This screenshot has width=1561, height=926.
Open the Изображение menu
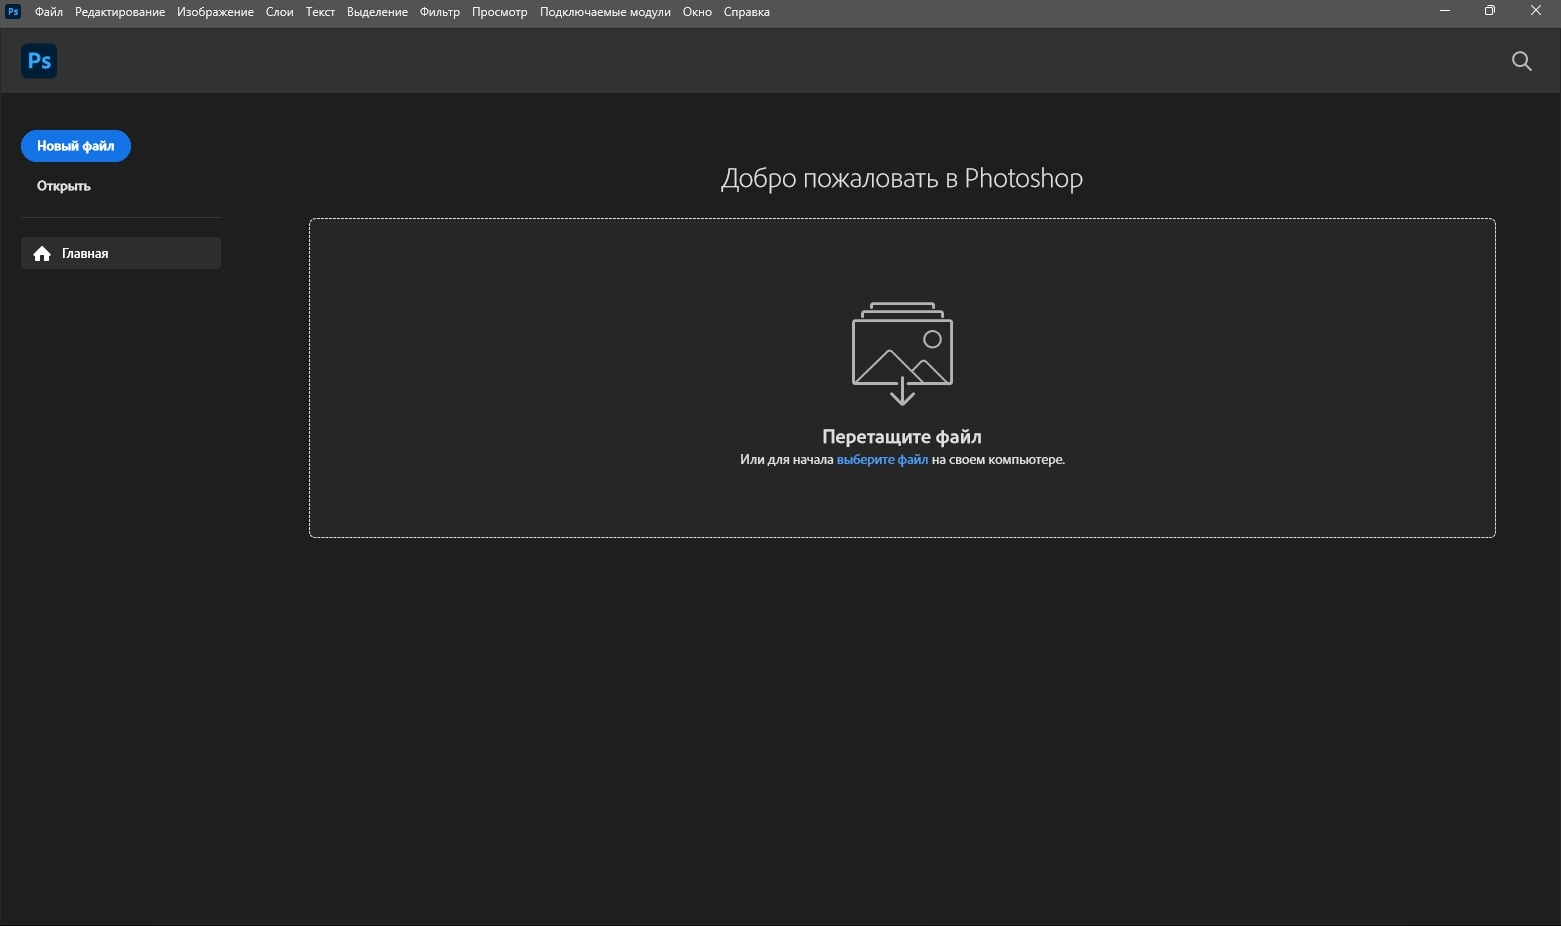(215, 12)
